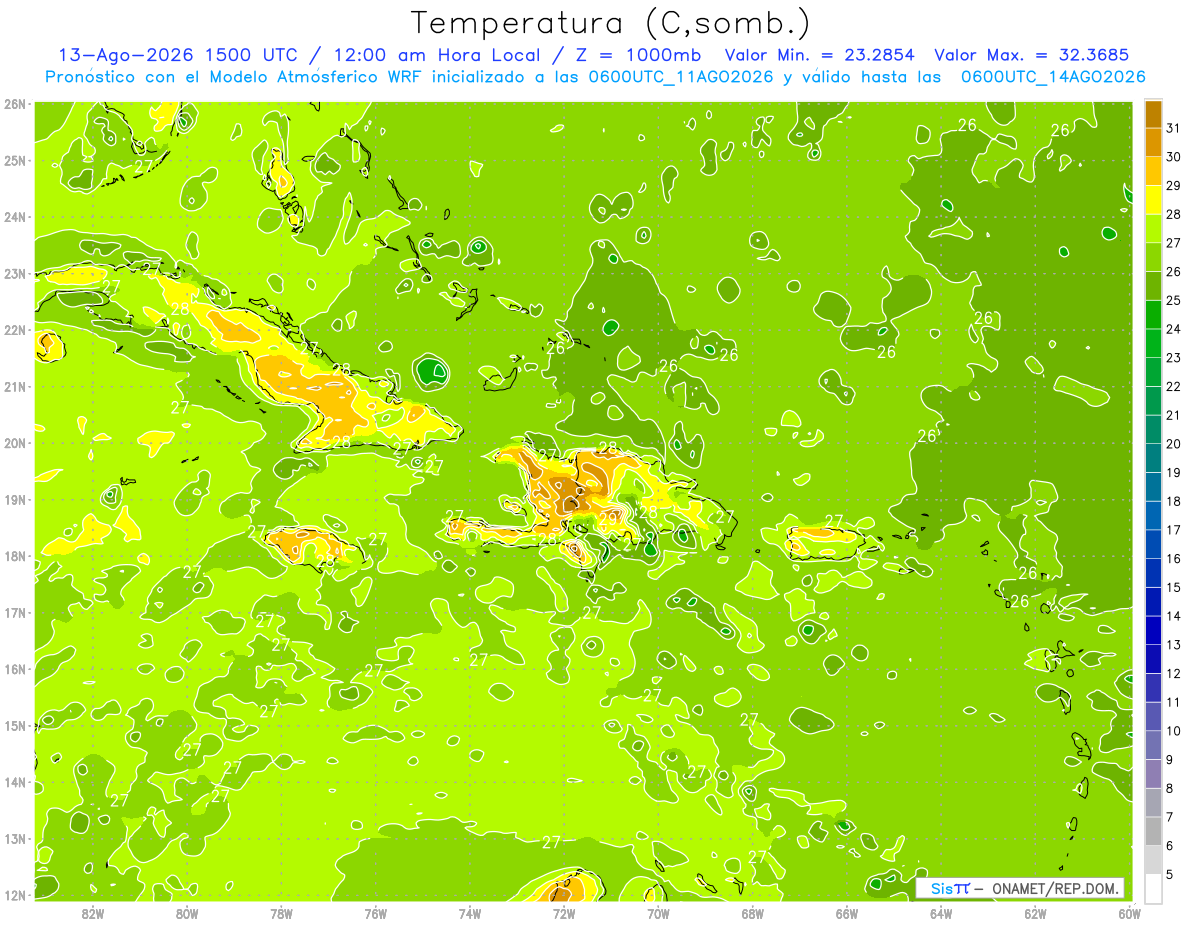This screenshot has width=1200, height=927.
Task: Click the '17N' latitude axis label
Action: coord(15,613)
